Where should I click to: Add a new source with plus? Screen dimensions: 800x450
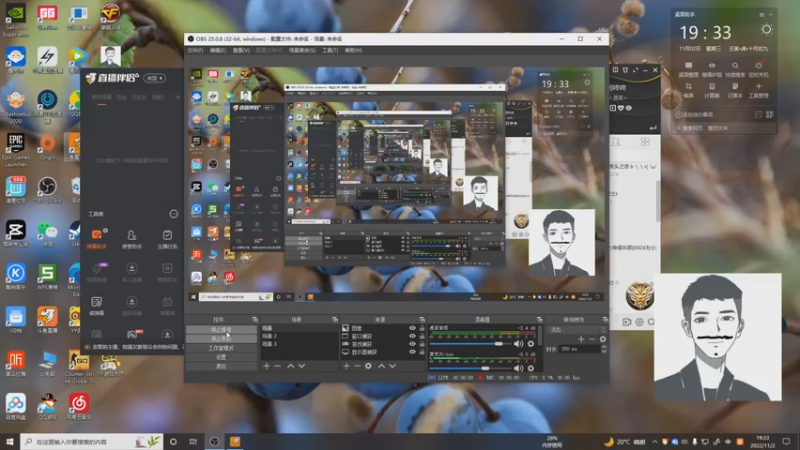(x=346, y=366)
